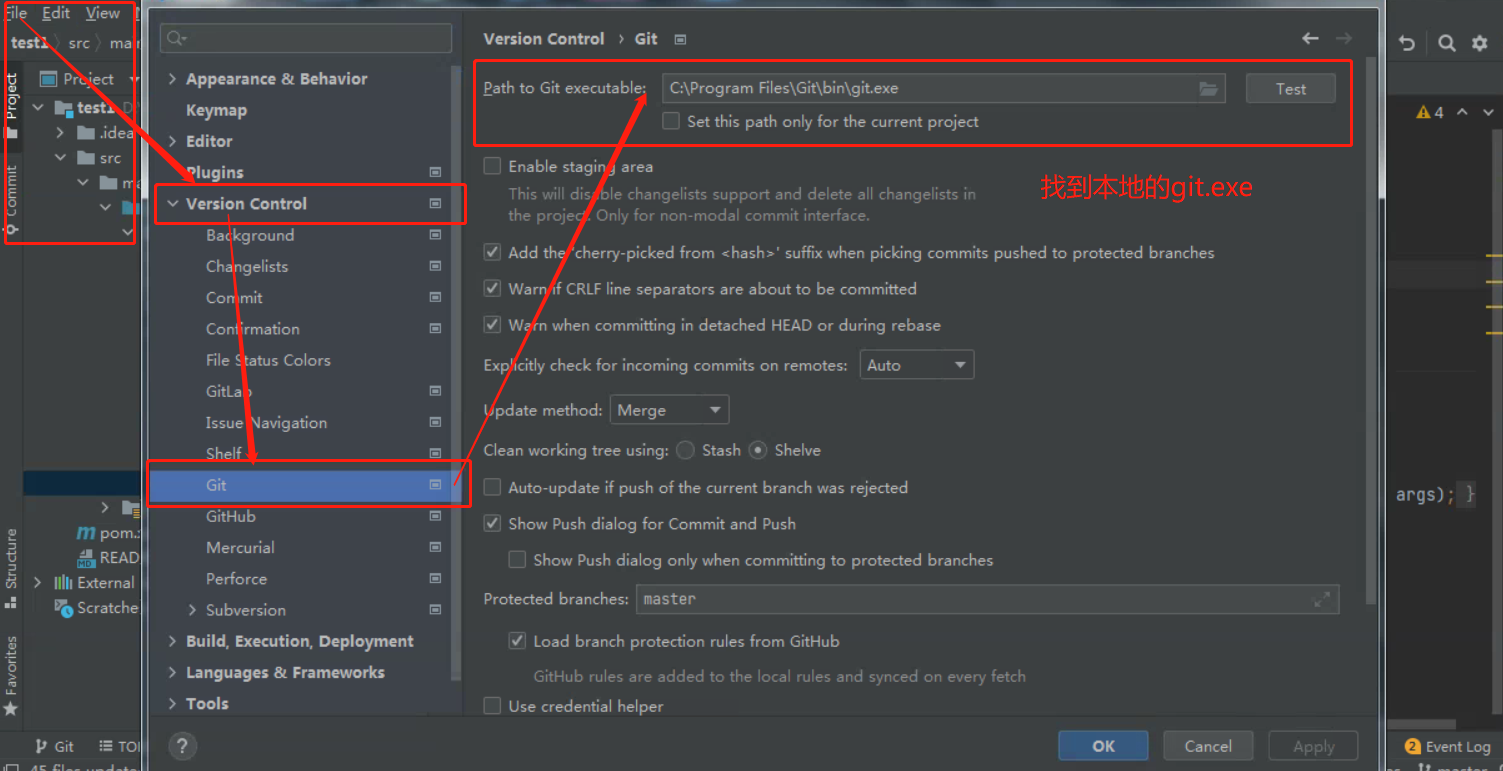Select Git in the Version Control list
This screenshot has height=771, width=1503.
tap(304, 485)
